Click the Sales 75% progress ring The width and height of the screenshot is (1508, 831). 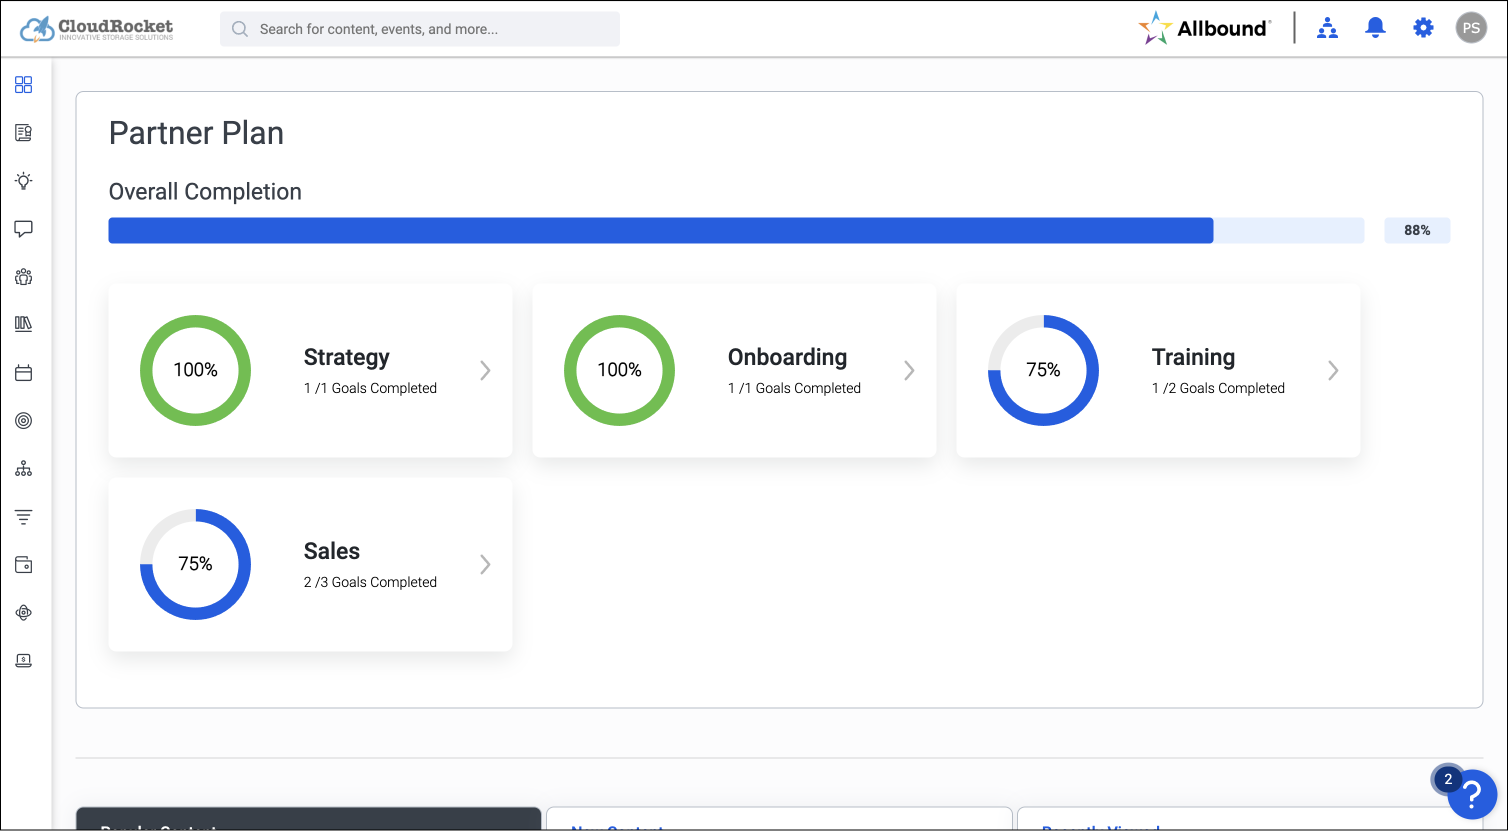click(x=195, y=564)
